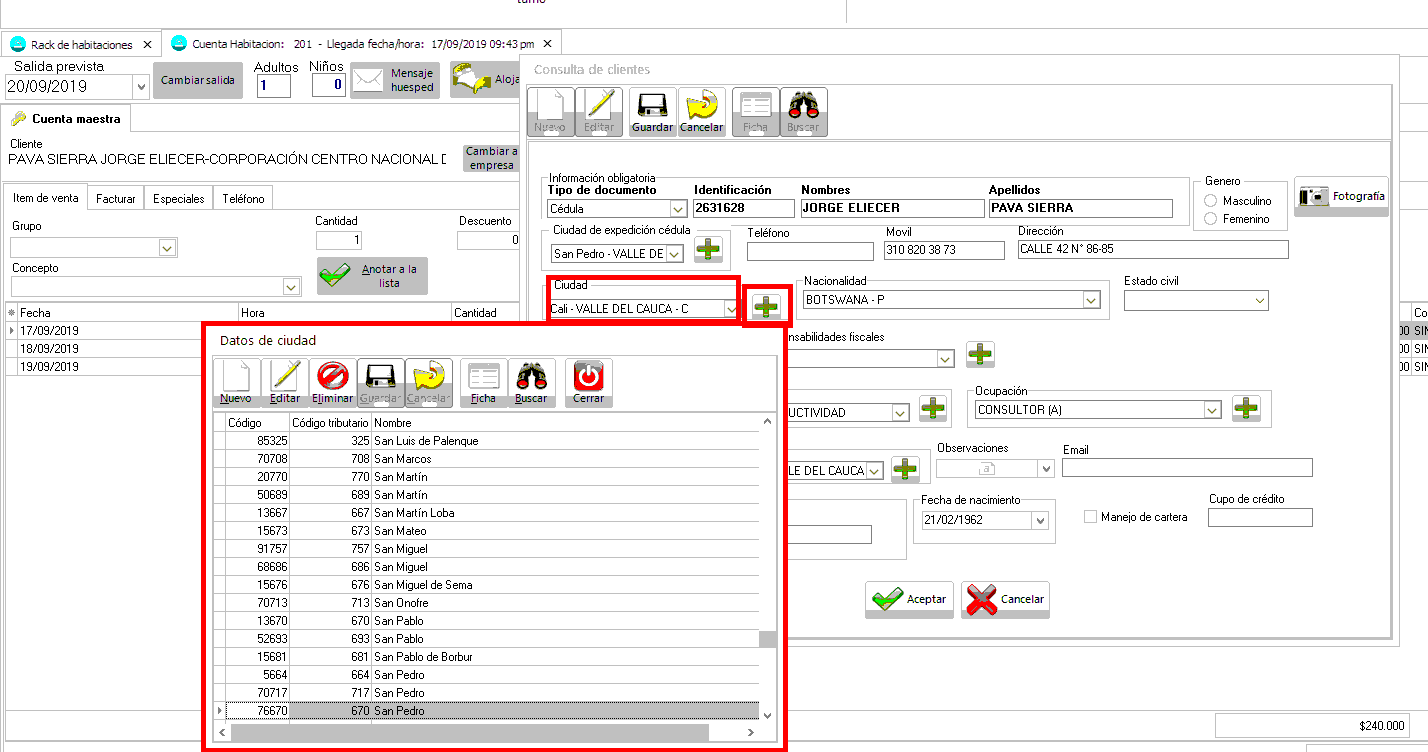Viewport: 1428px width, 752px height.
Task: Open the Nacionalidad dropdown list
Action: pos(1090,300)
